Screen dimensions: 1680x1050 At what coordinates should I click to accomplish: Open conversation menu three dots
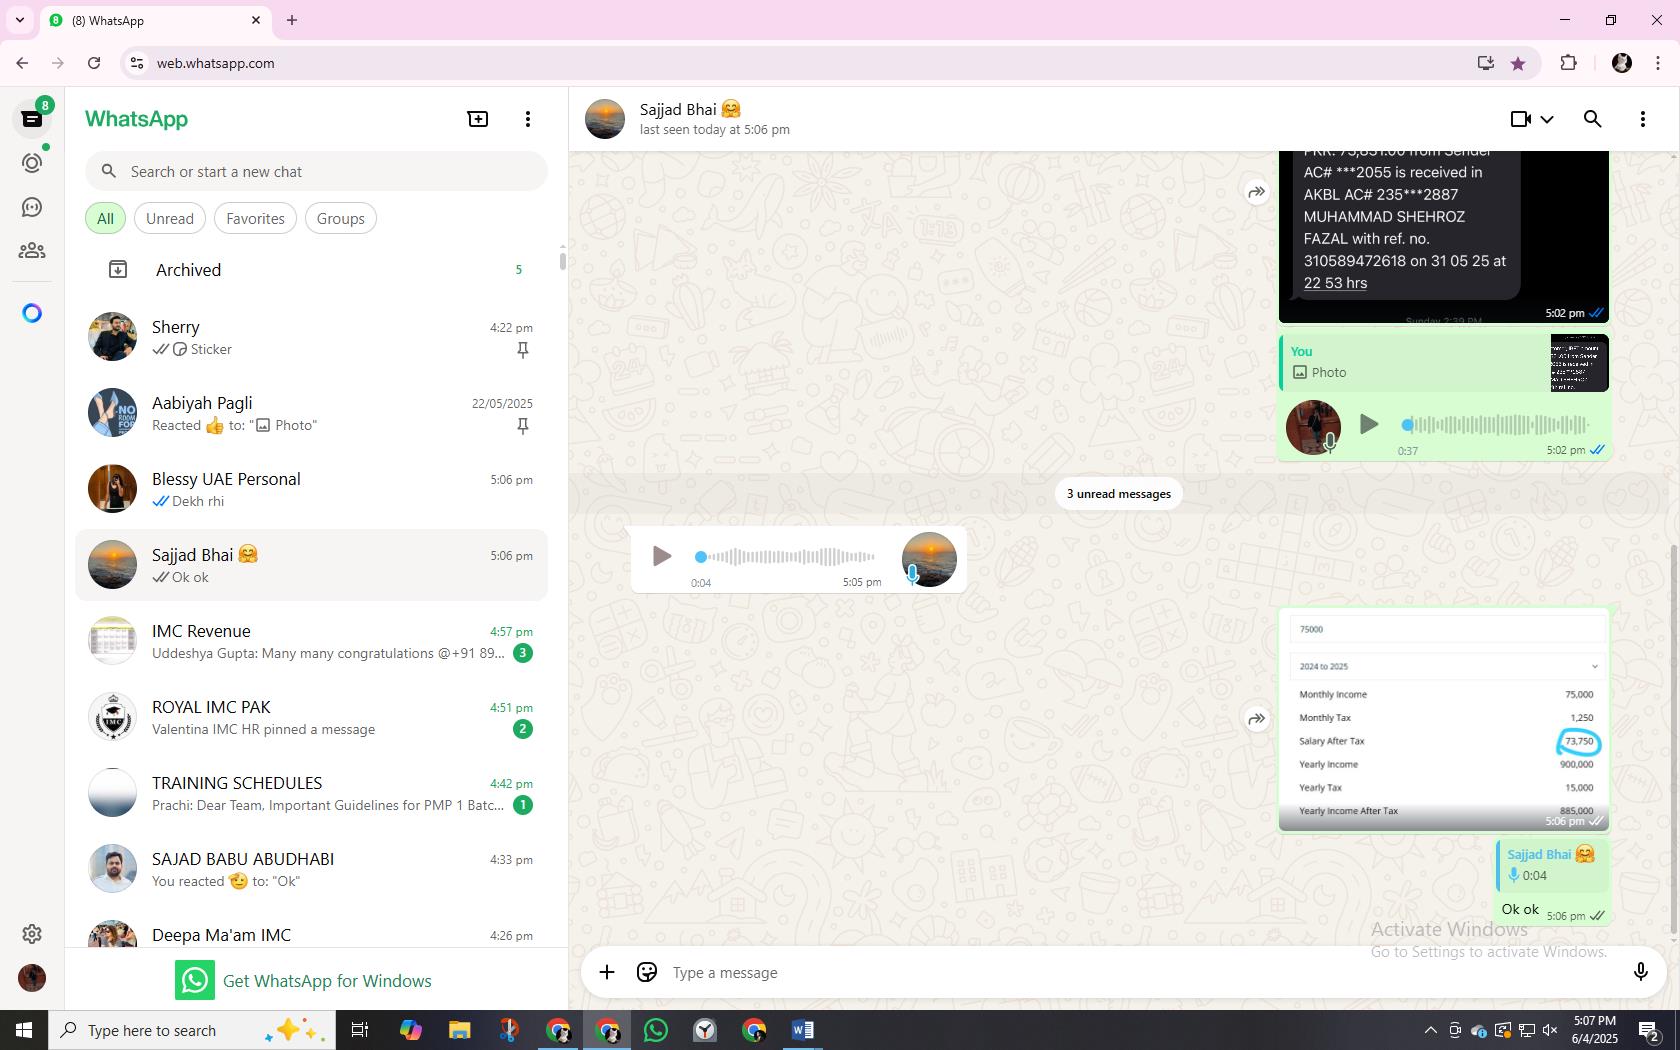pos(1643,119)
